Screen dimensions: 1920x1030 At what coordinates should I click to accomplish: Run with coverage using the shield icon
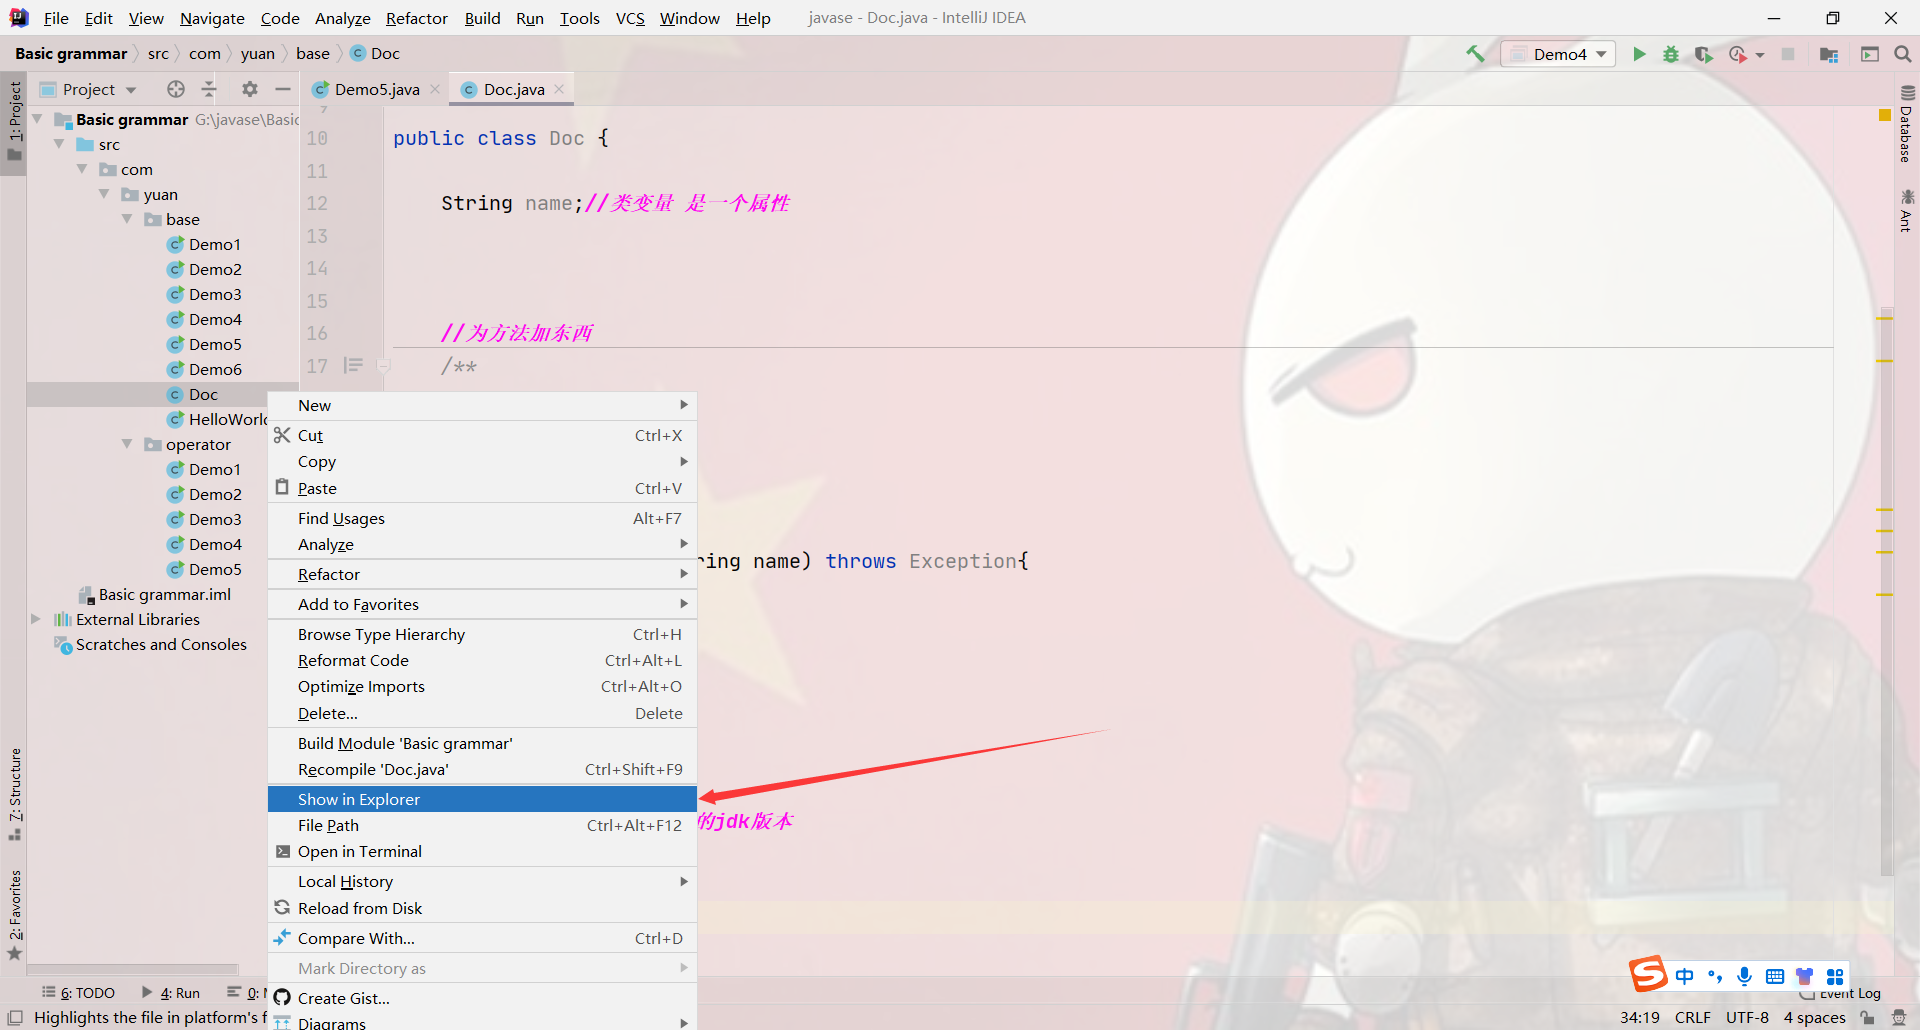(x=1703, y=54)
